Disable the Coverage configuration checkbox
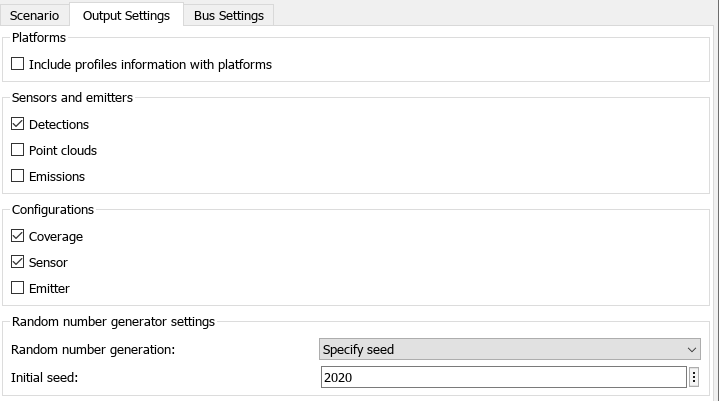The height and width of the screenshot is (401, 719). 18,236
